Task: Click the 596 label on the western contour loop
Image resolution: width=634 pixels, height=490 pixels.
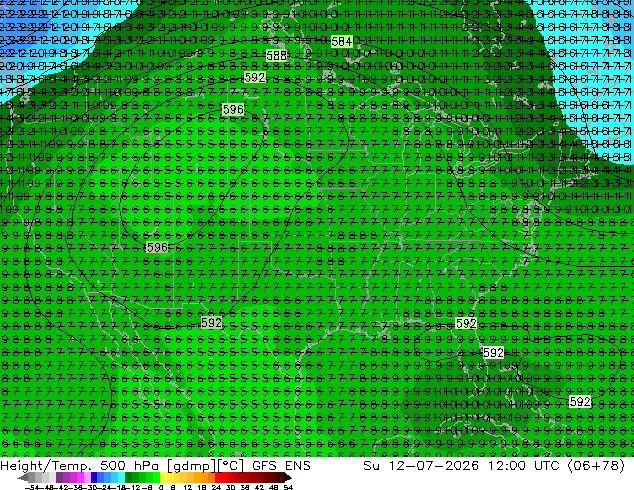Action: click(x=157, y=247)
